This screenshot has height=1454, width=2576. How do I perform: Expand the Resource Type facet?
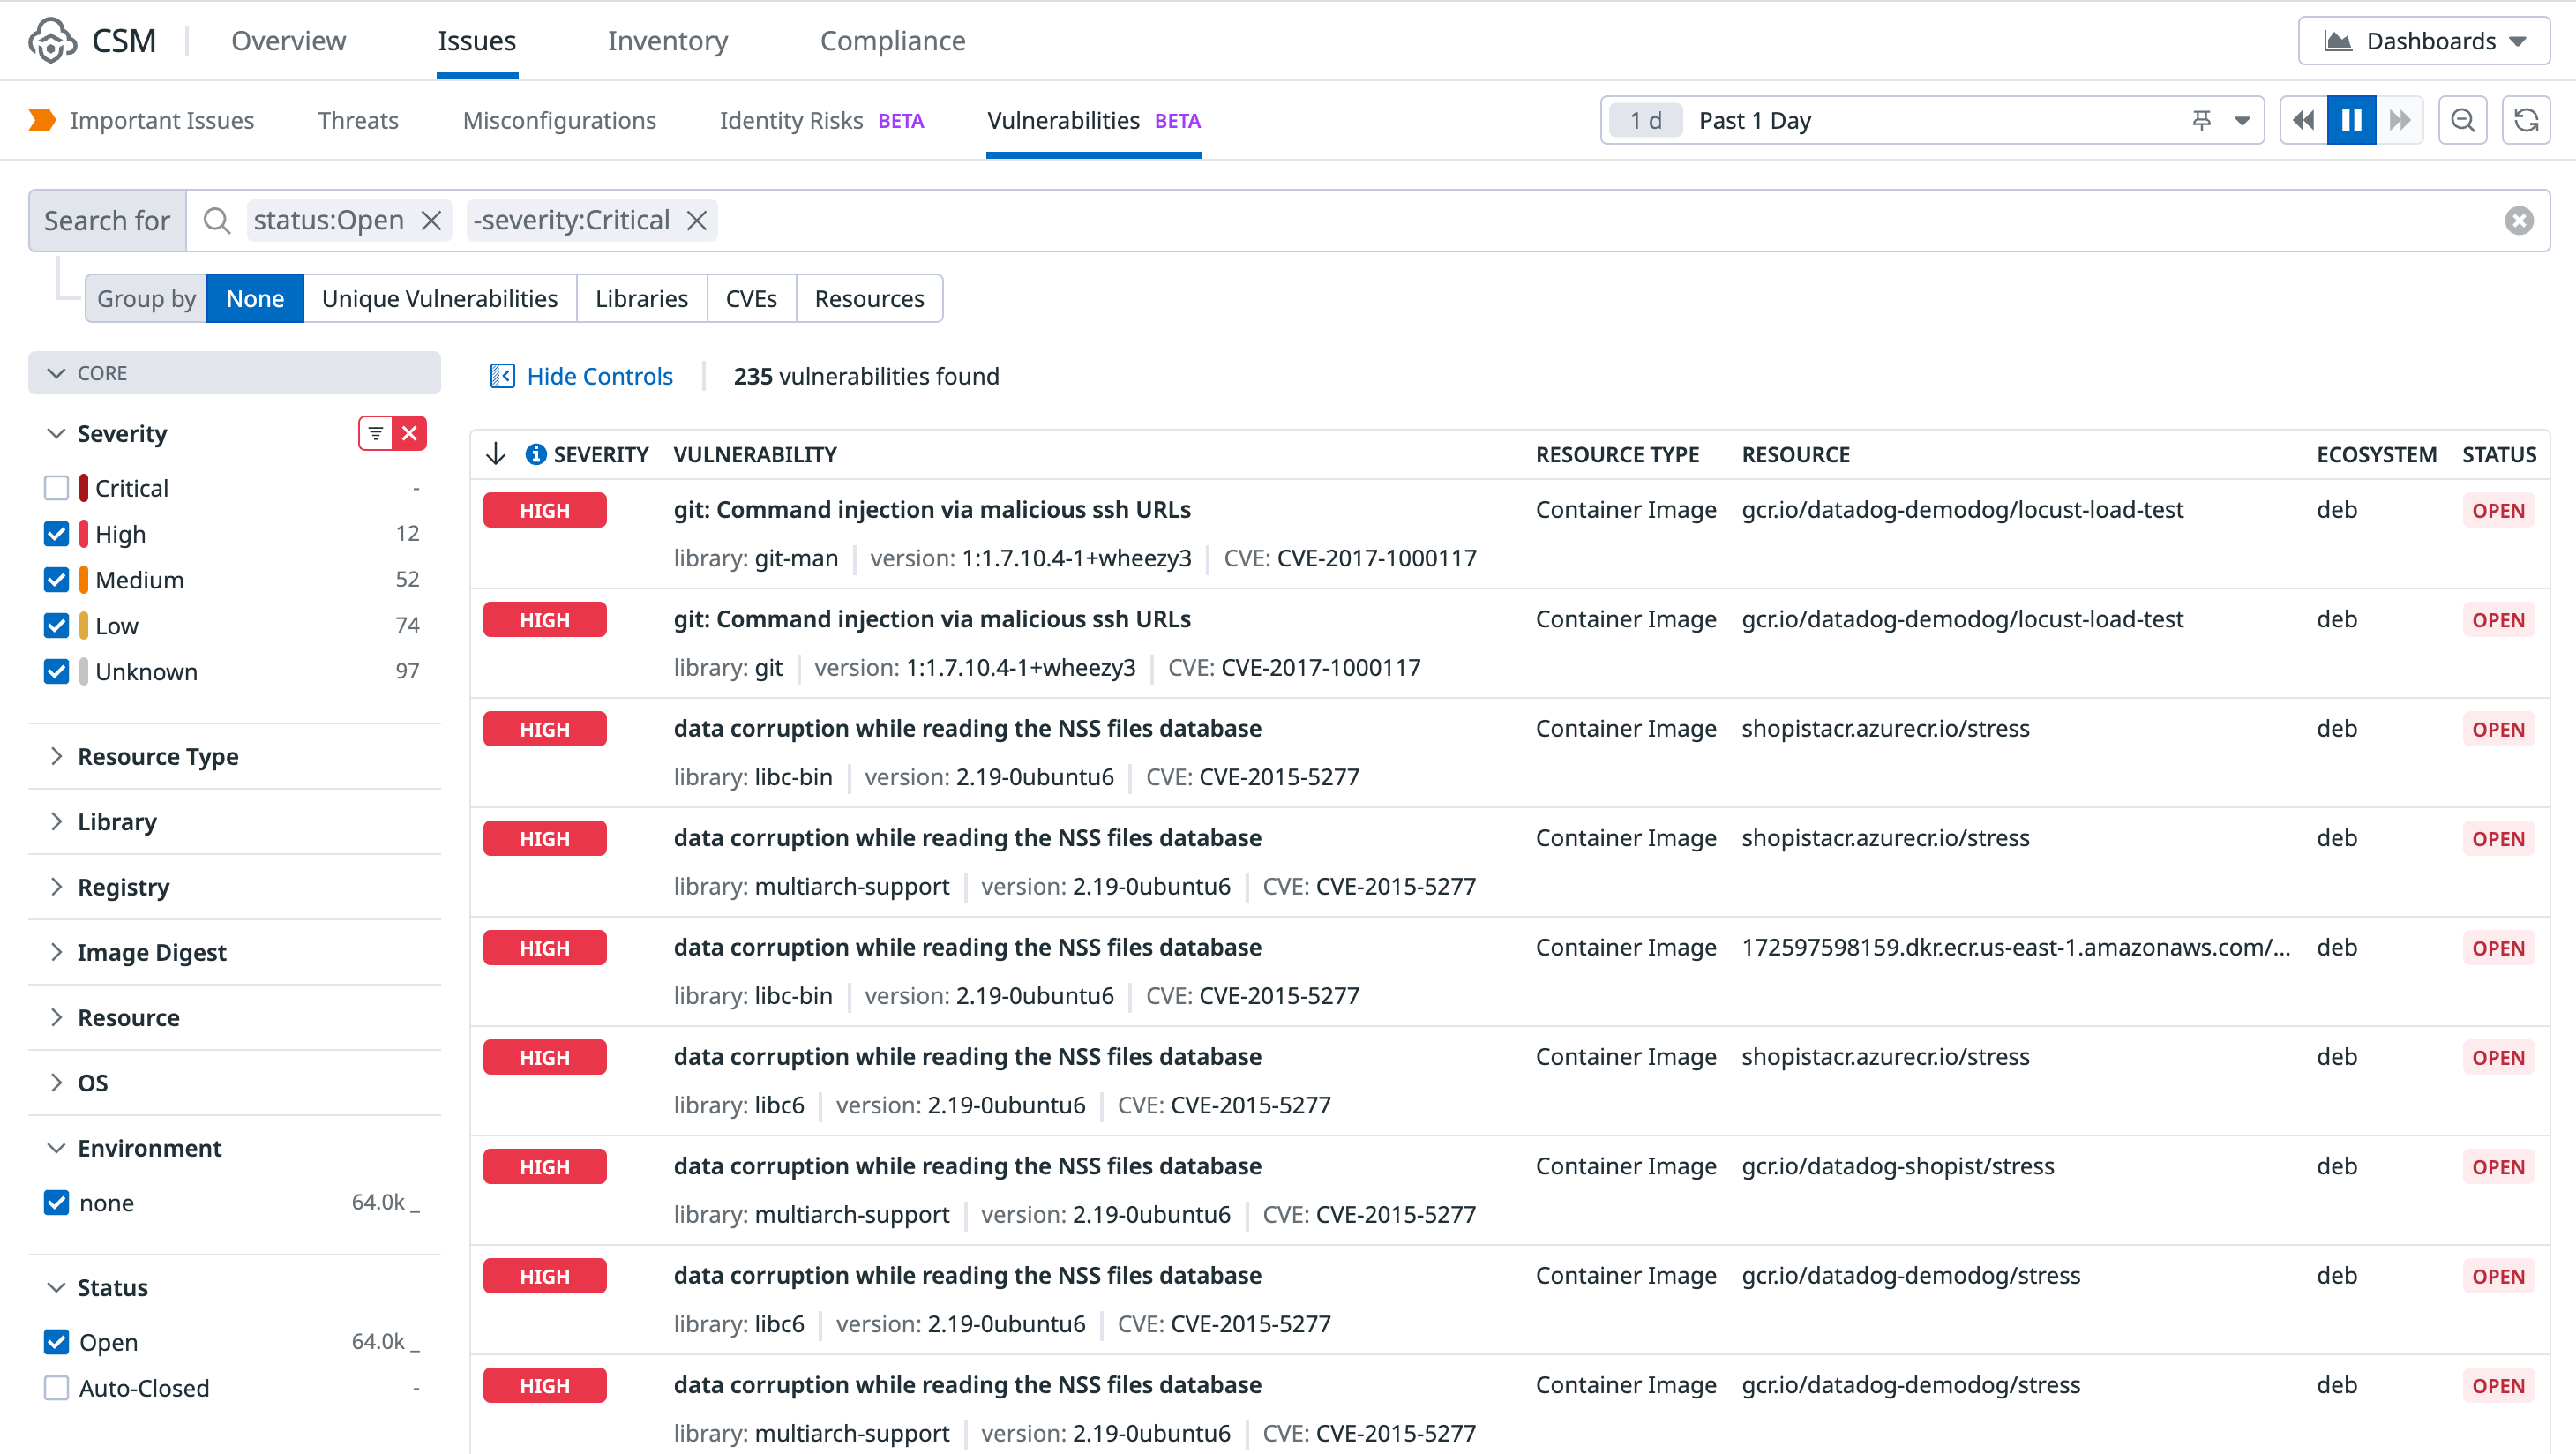(x=158, y=757)
